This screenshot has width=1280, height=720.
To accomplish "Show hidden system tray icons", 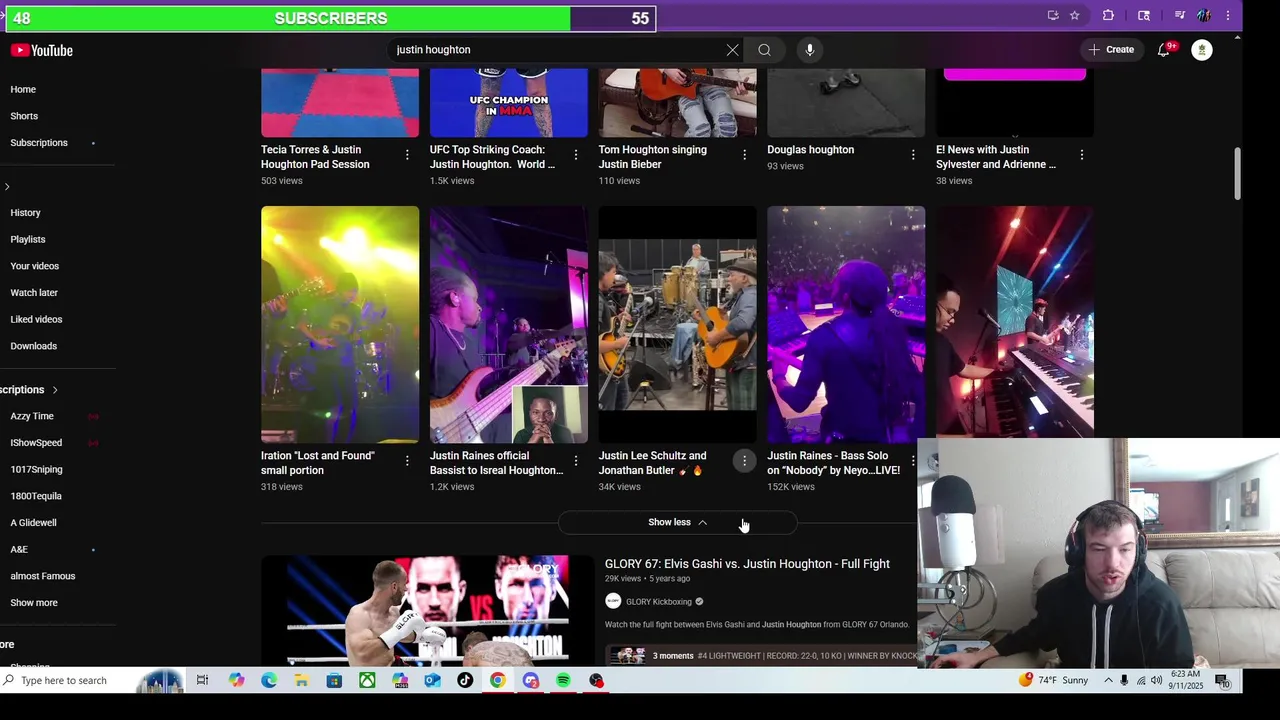I will point(1108,681).
